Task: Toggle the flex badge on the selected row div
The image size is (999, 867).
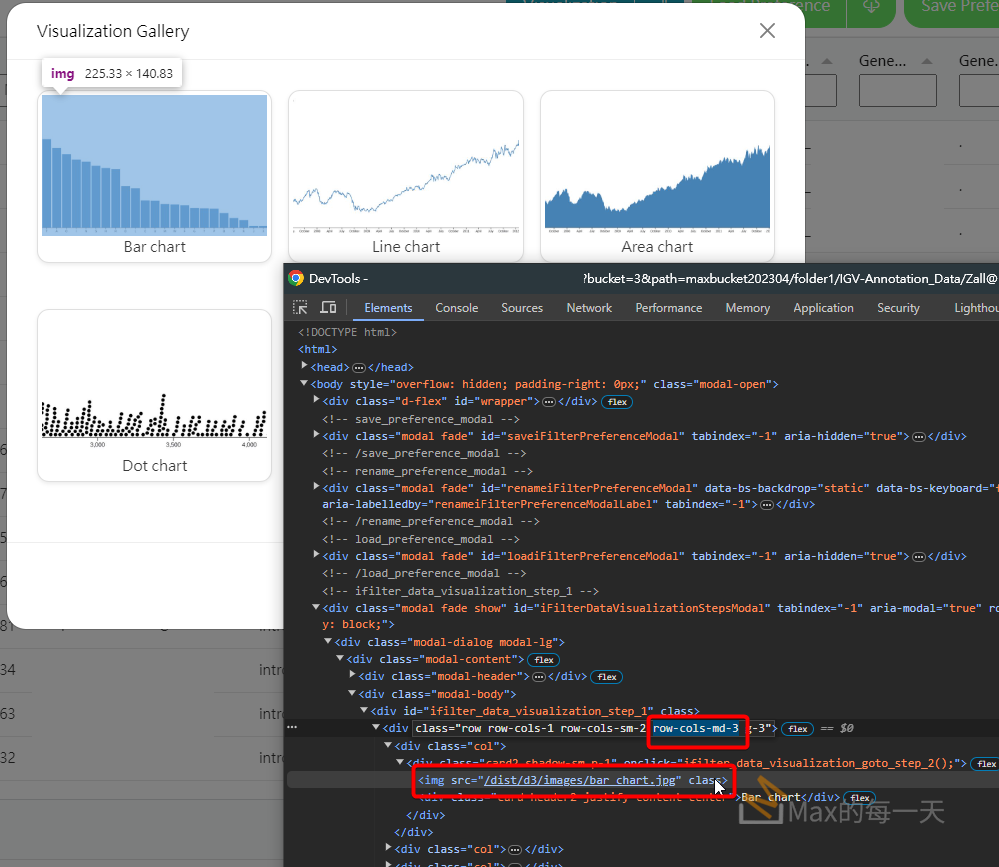Action: click(797, 729)
